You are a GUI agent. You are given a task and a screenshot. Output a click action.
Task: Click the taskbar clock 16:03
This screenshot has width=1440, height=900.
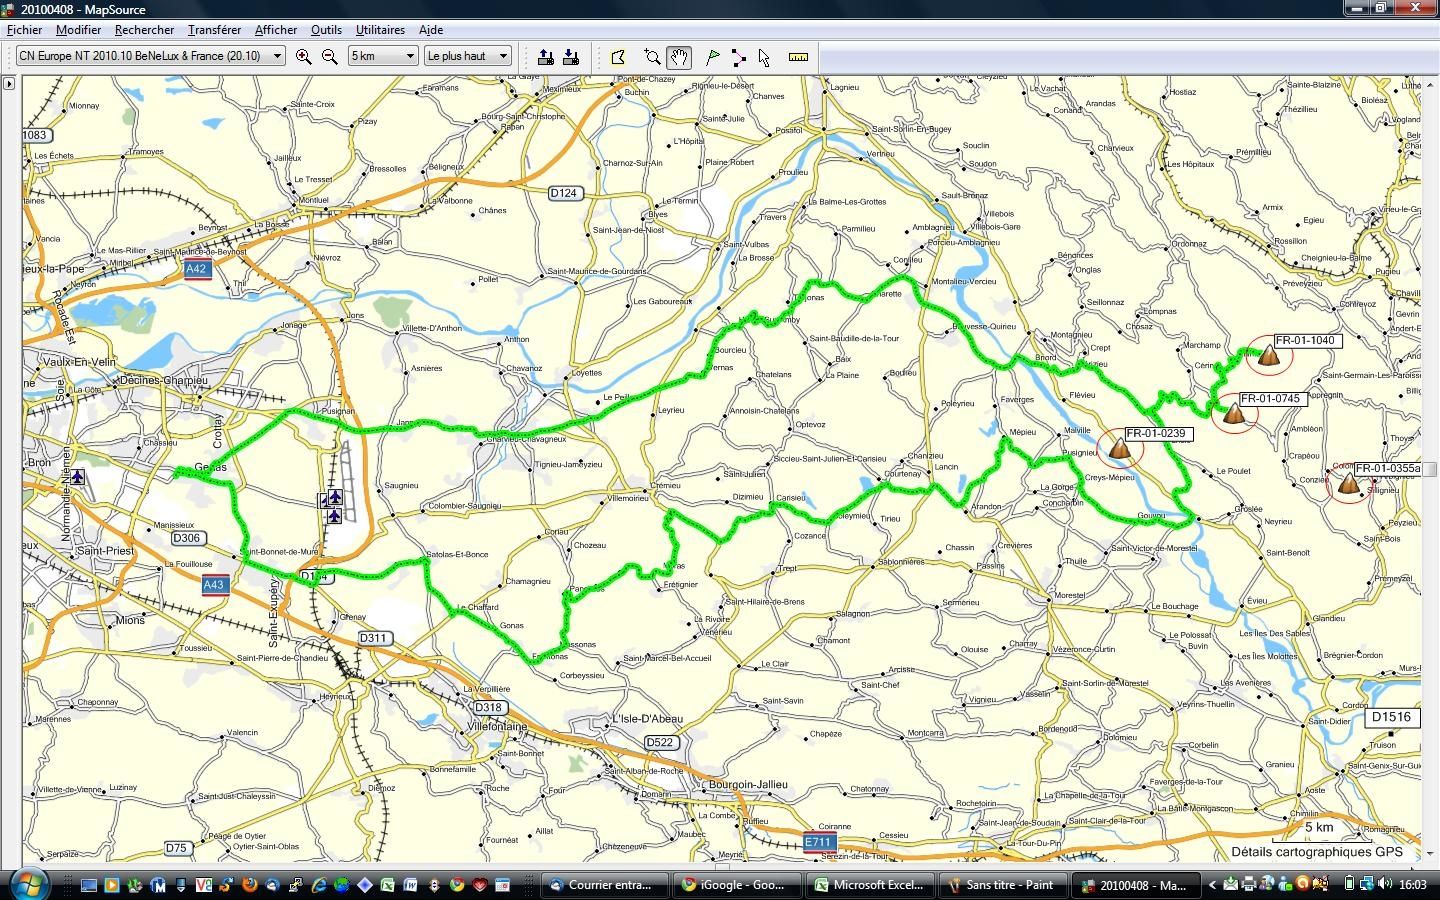(1412, 884)
